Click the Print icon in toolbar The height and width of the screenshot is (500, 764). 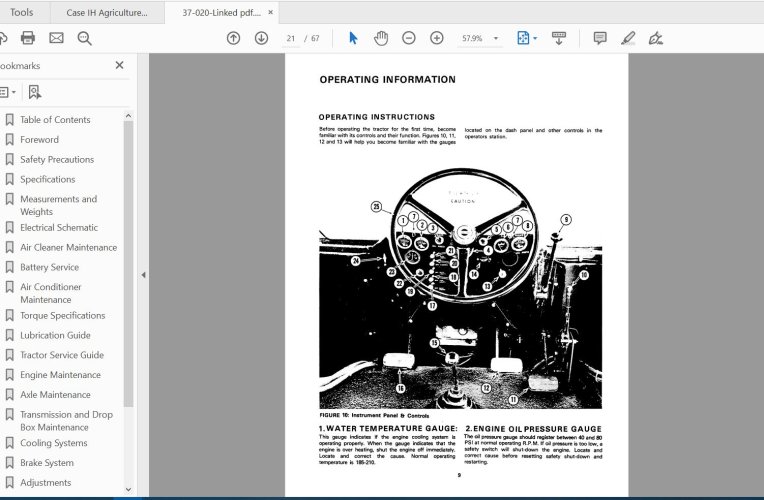(x=28, y=38)
